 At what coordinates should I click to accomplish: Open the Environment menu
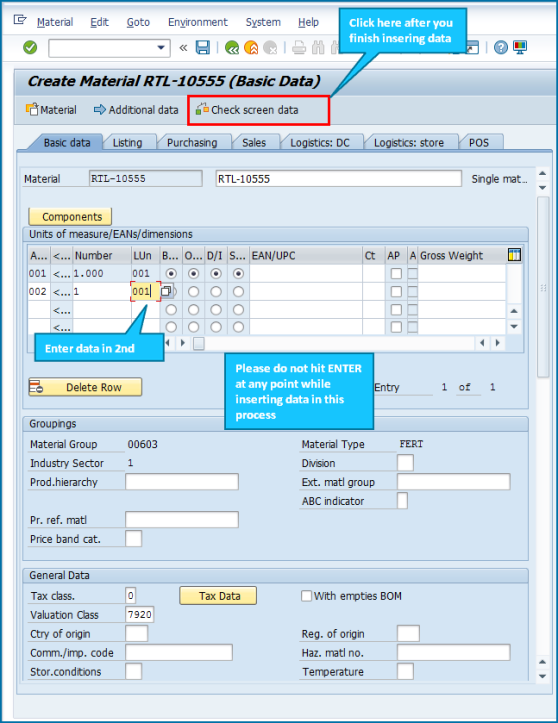tap(198, 22)
